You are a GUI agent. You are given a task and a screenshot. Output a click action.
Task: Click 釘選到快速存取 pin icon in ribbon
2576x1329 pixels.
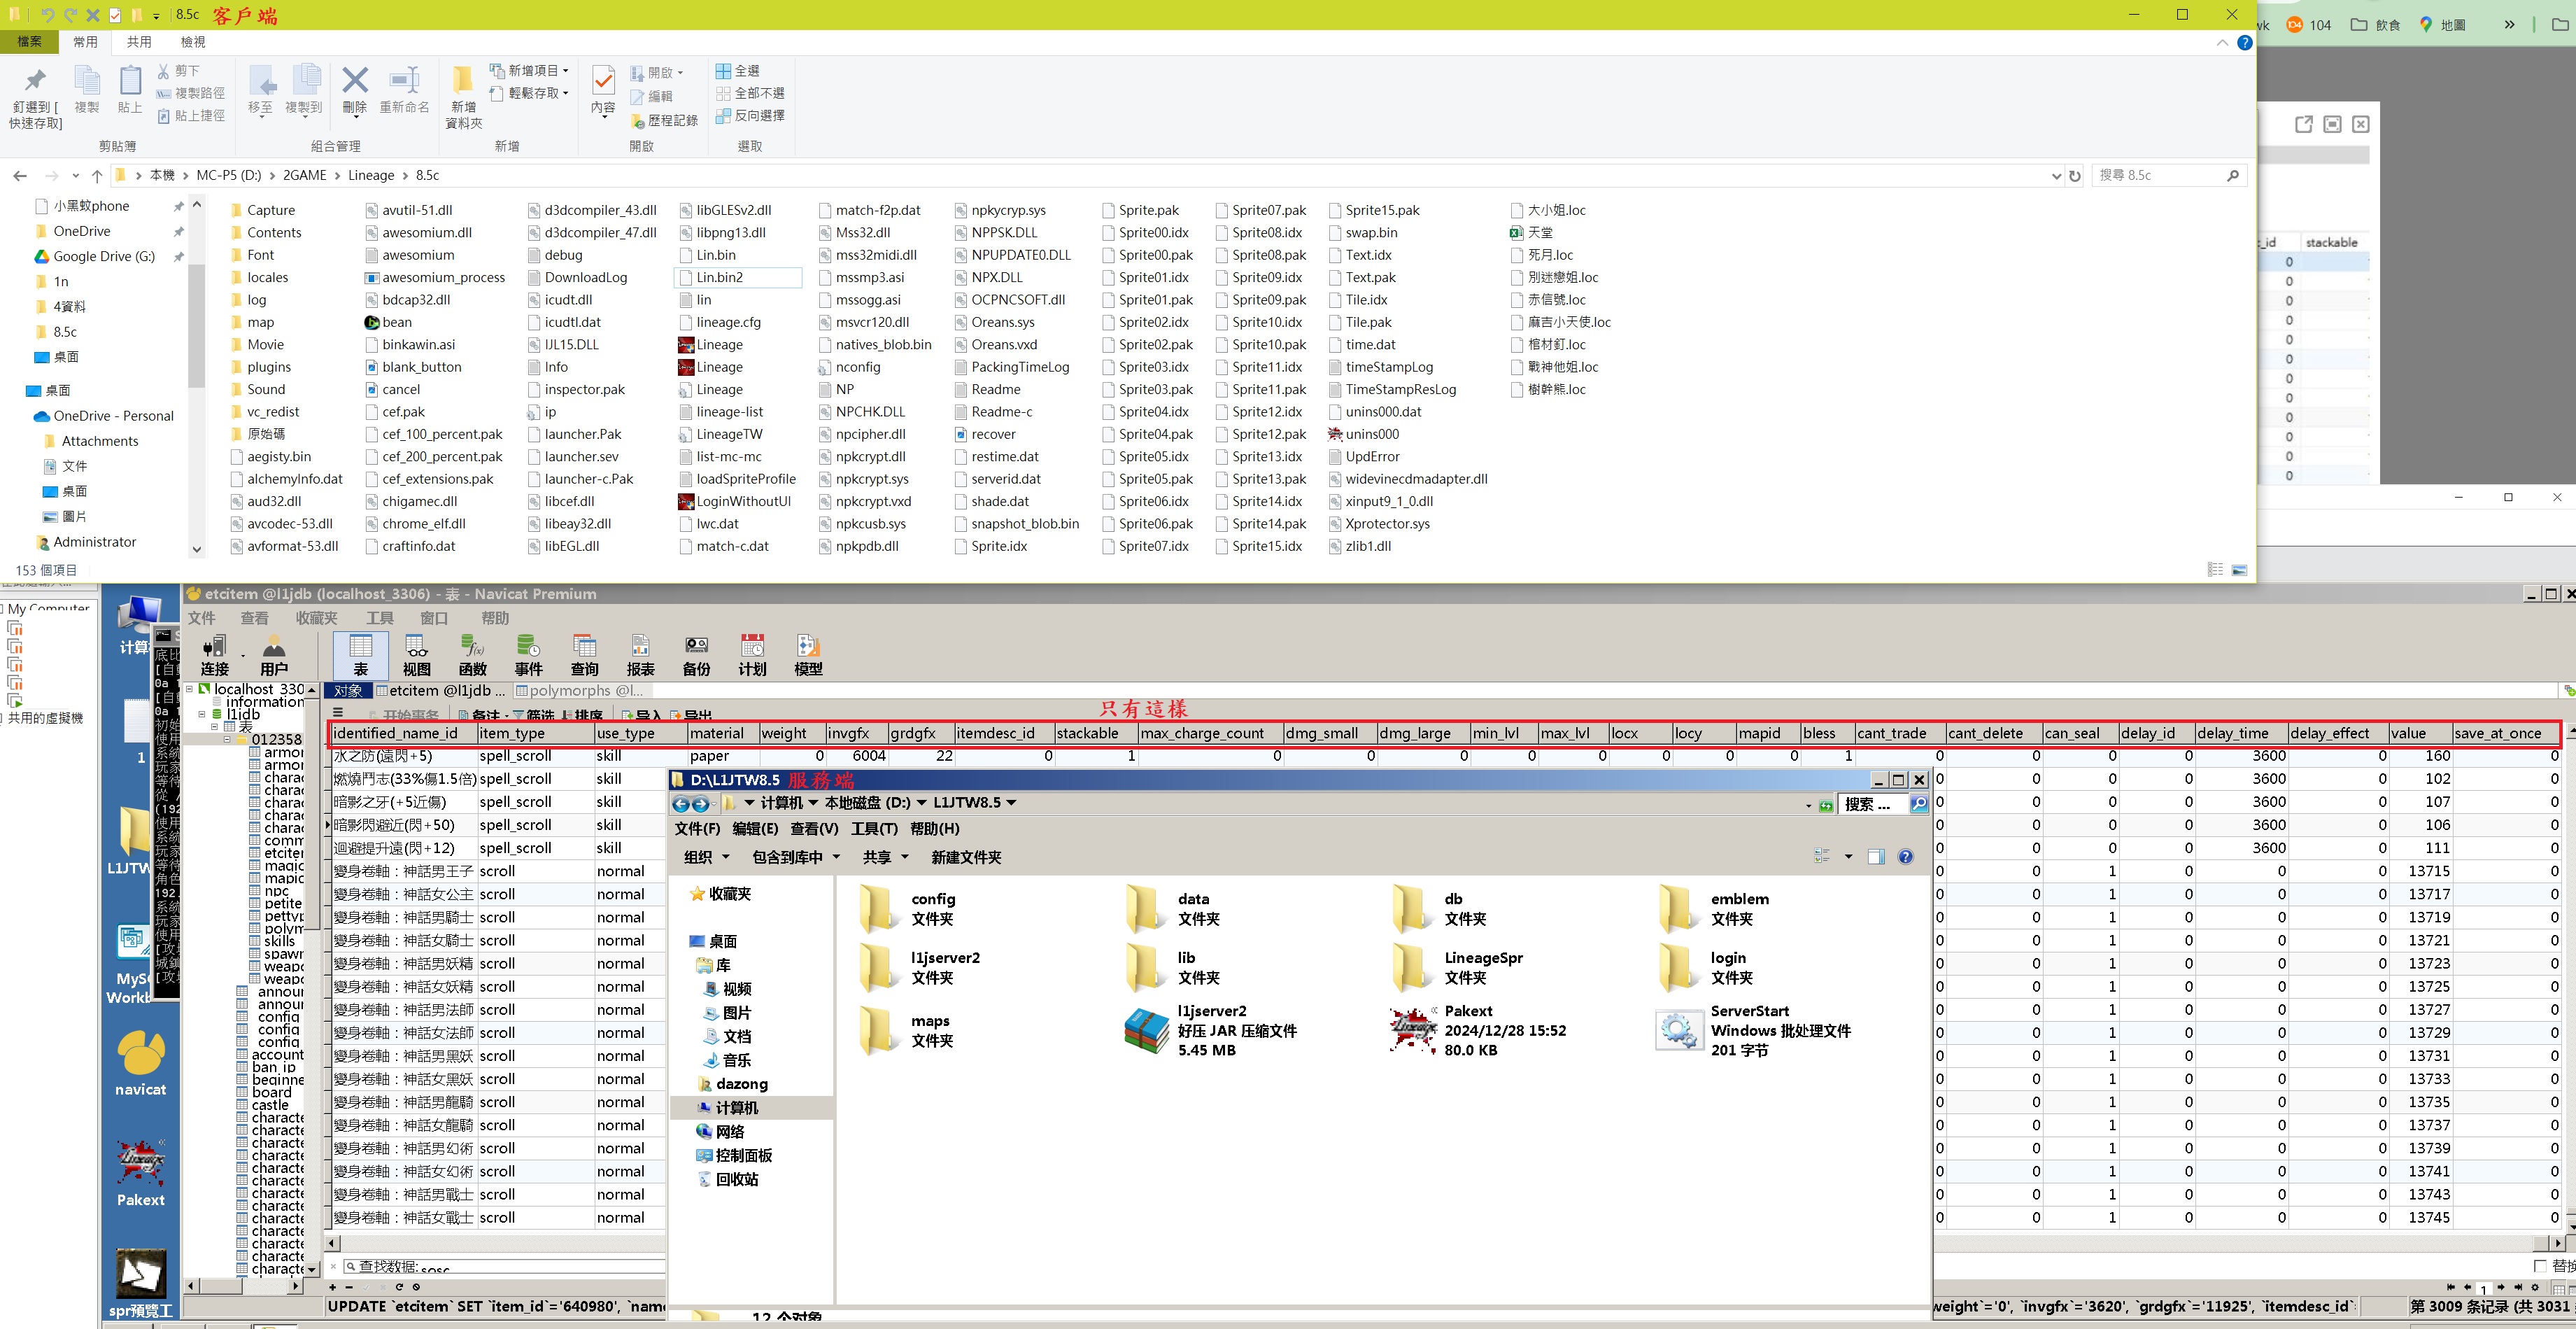(x=35, y=98)
